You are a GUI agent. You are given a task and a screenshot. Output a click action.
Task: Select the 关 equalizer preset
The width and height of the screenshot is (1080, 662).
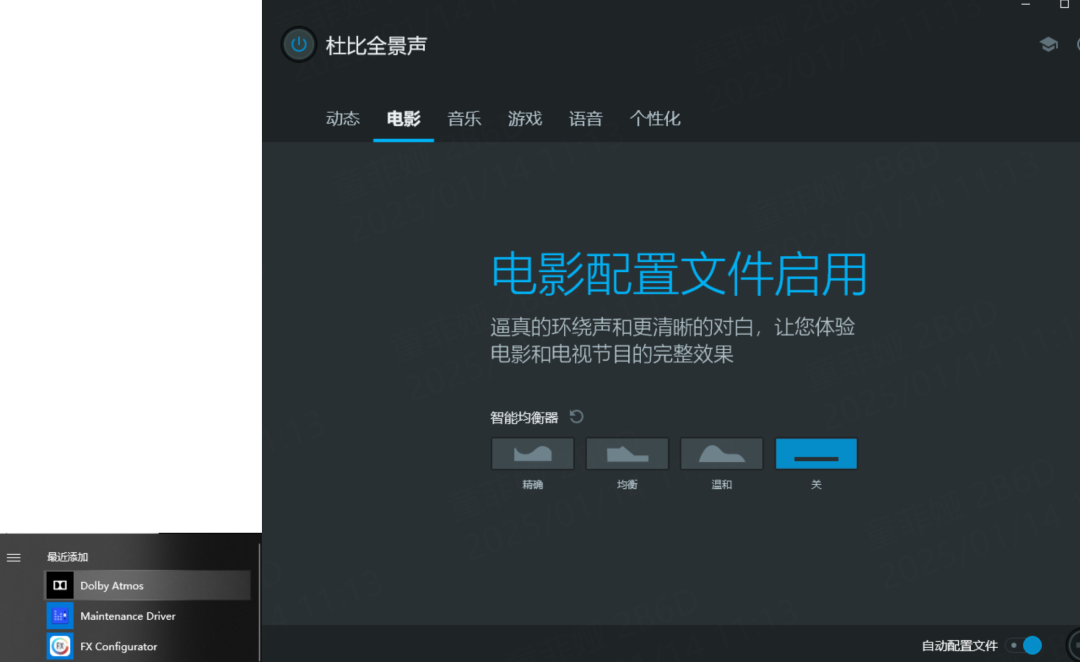pos(816,453)
